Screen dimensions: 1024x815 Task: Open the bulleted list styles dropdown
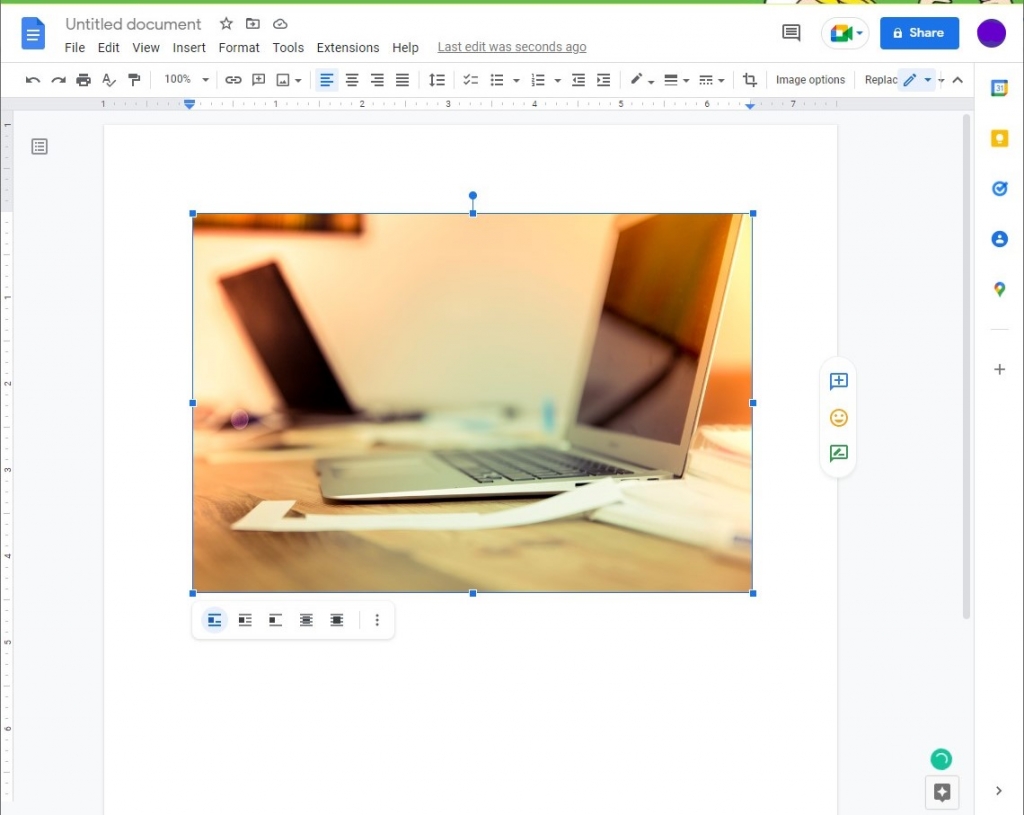(514, 79)
